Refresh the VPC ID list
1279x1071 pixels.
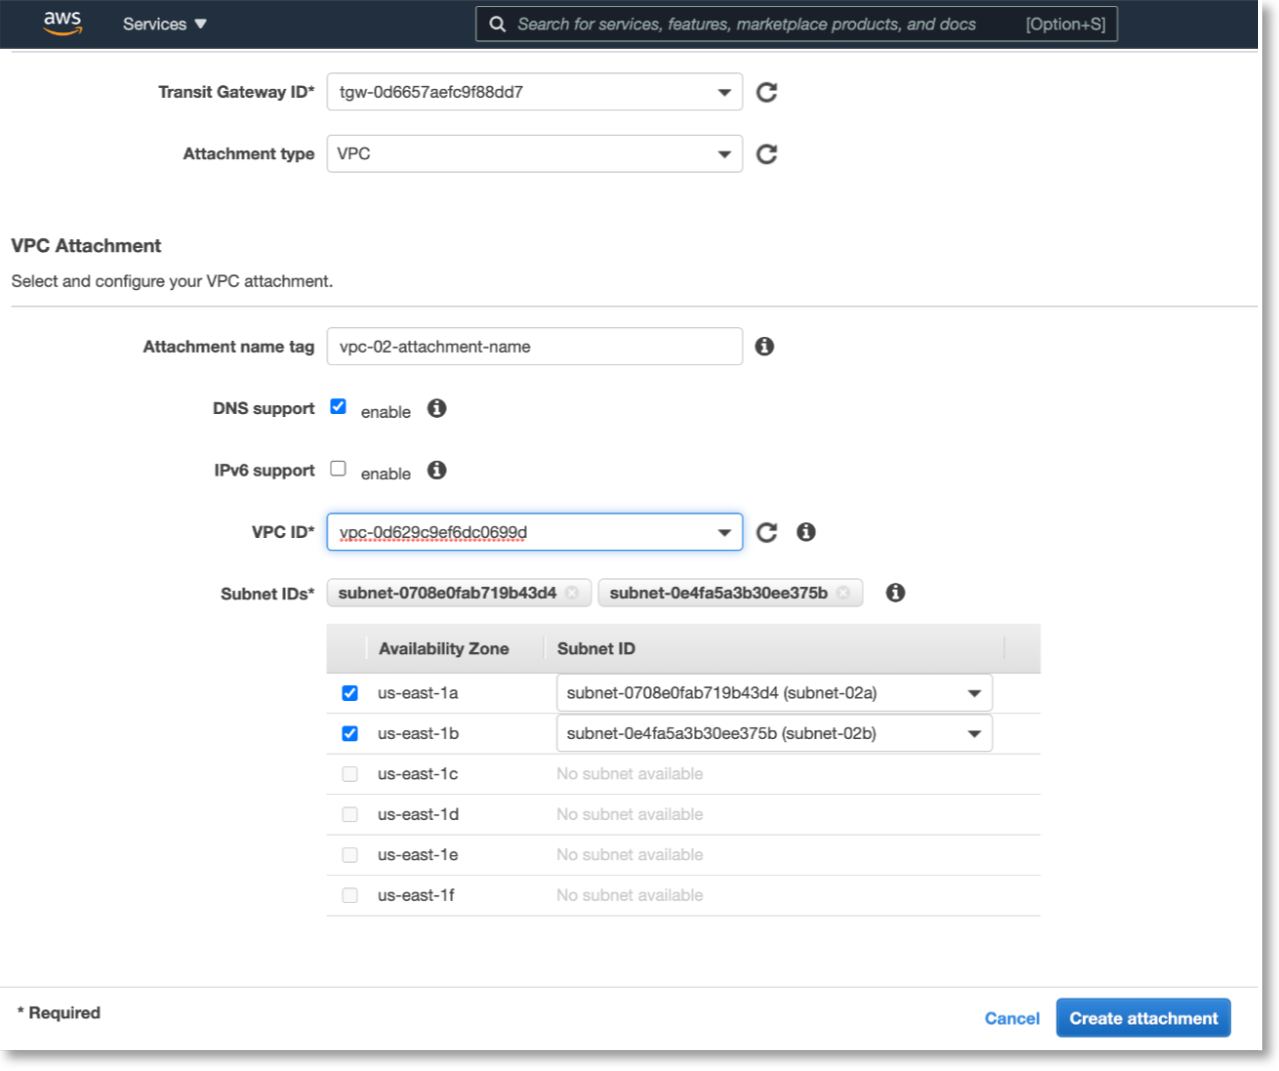point(767,532)
